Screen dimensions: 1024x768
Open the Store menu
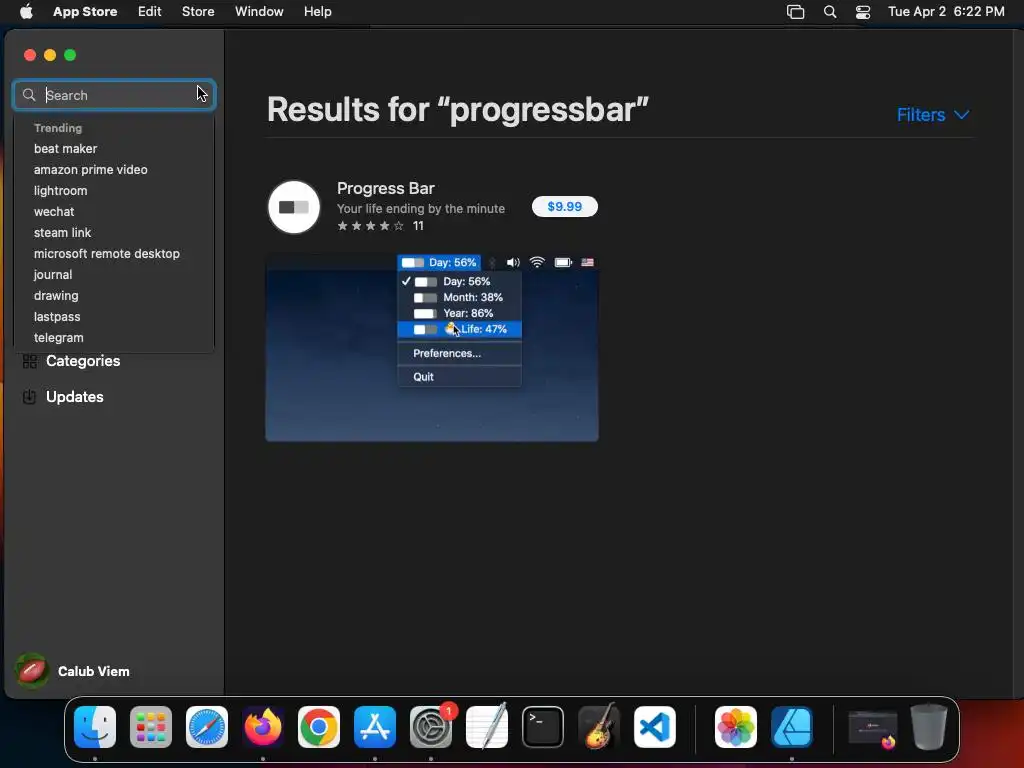tap(198, 12)
